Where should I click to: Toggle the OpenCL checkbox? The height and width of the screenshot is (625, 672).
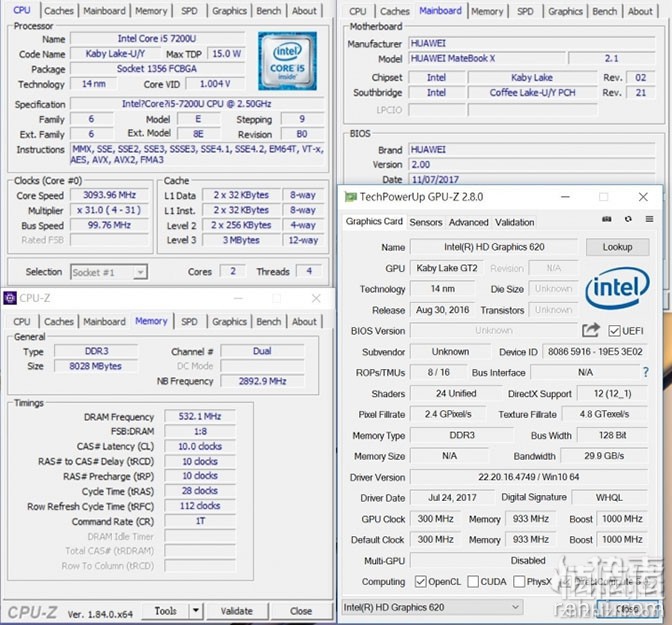point(420,581)
